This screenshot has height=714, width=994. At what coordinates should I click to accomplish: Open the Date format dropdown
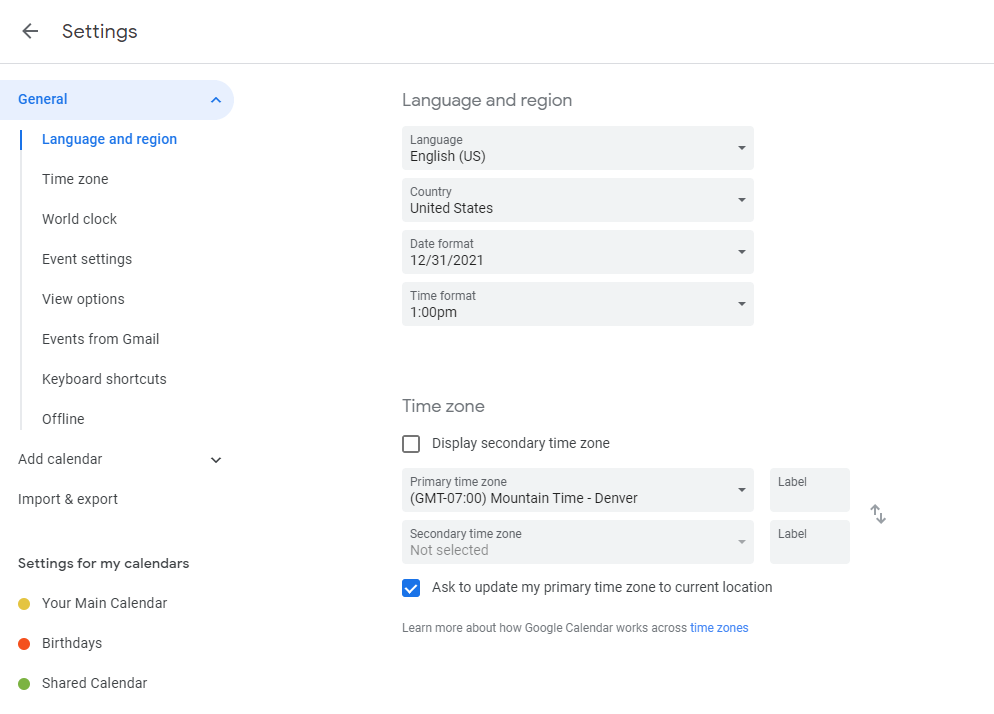coord(577,252)
